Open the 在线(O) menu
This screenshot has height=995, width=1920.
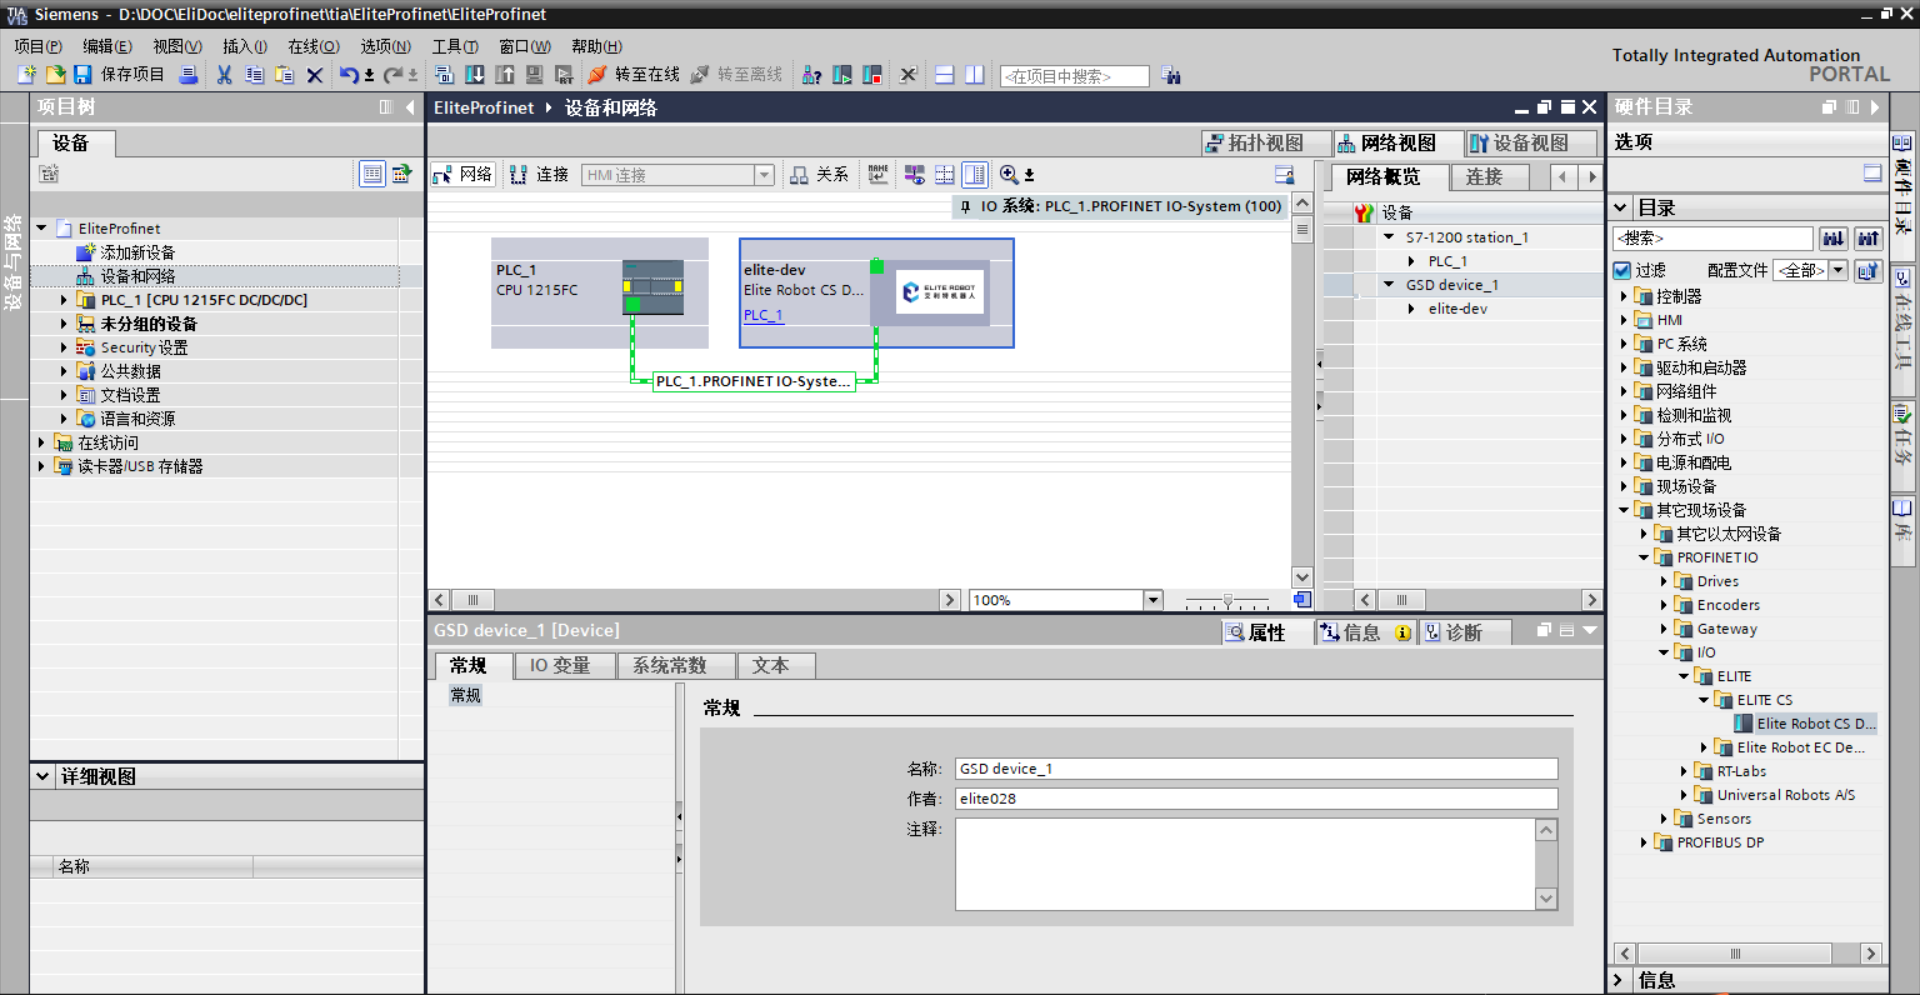coord(313,46)
